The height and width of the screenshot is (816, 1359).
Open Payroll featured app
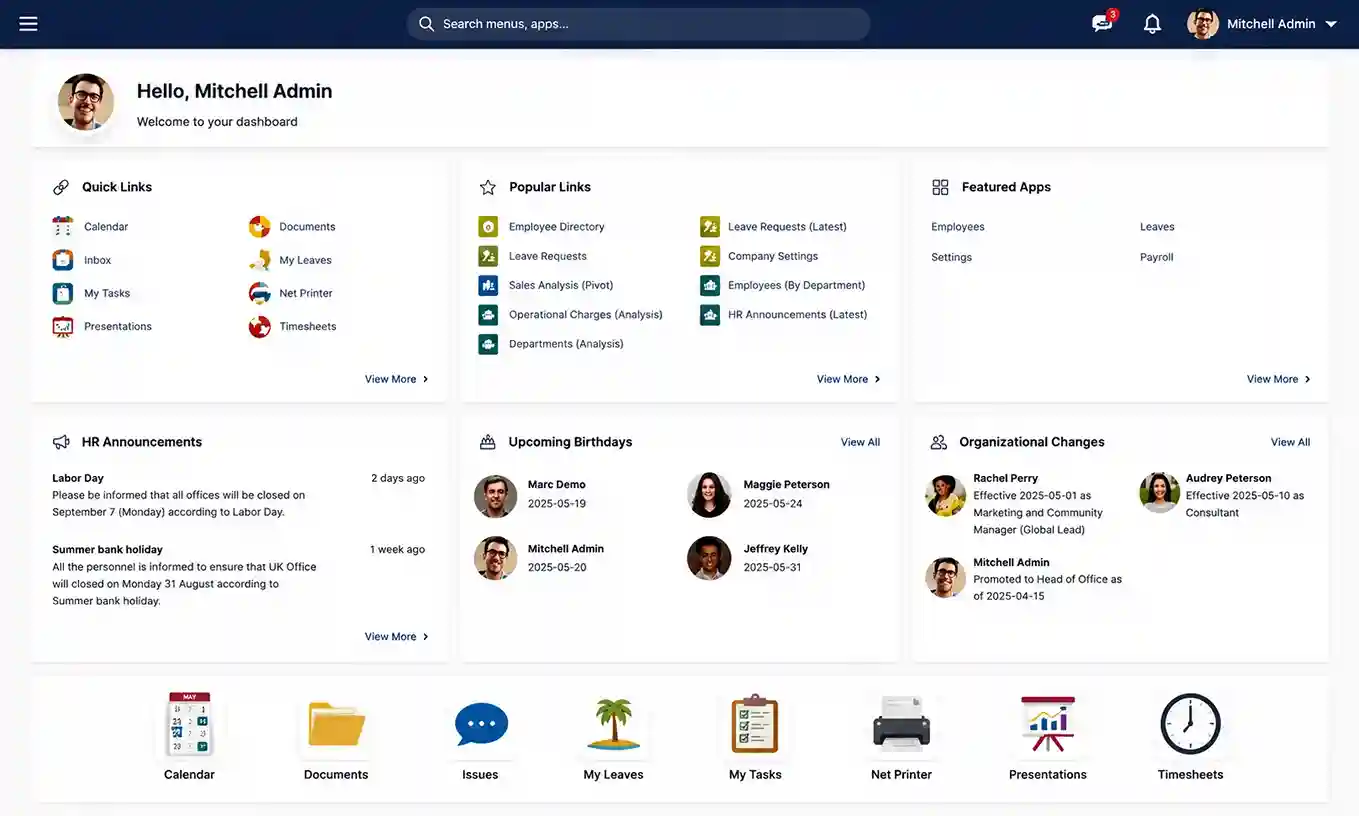(x=1156, y=257)
